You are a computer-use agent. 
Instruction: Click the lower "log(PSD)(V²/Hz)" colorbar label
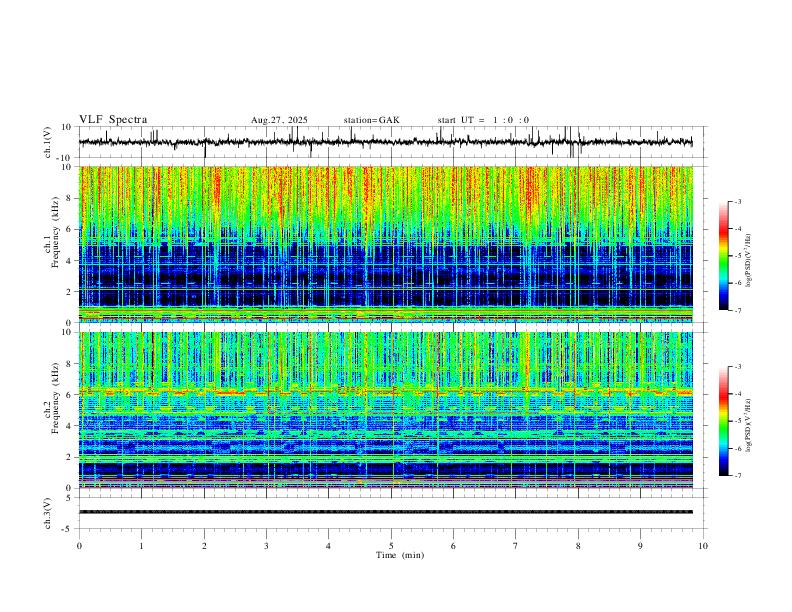click(x=749, y=425)
